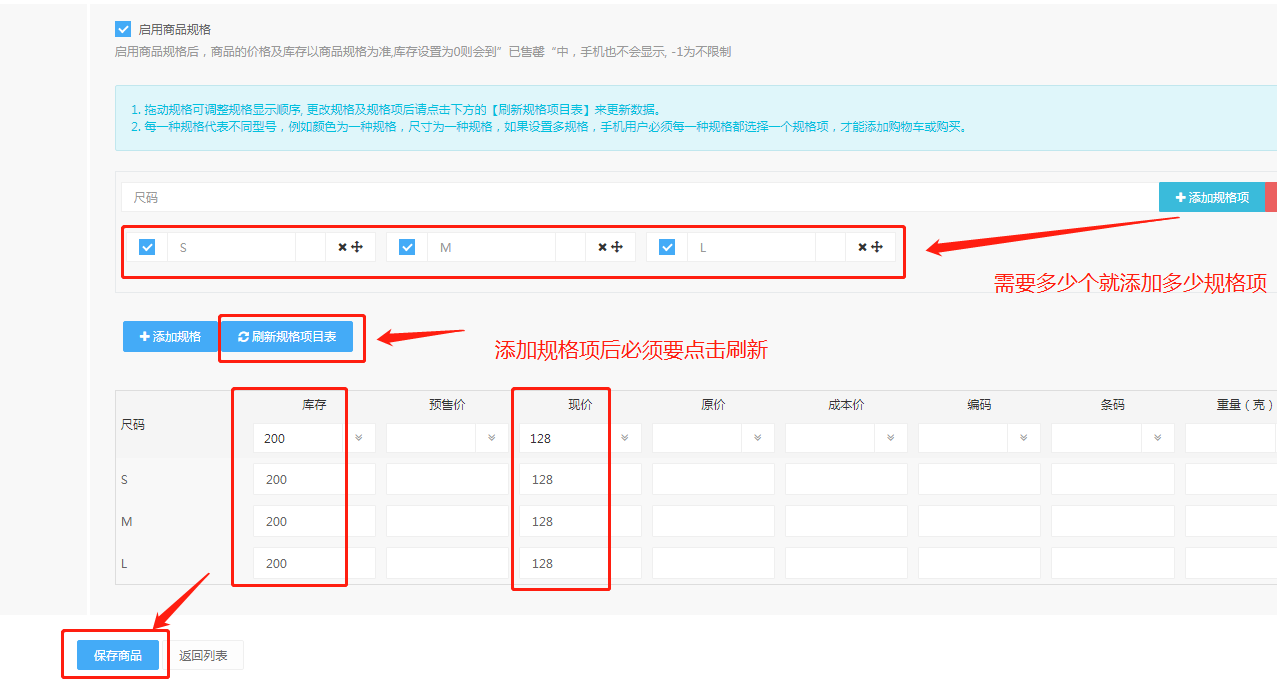Edit 库存 field in row L
Image resolution: width=1277 pixels, height=681 pixels.
point(314,563)
